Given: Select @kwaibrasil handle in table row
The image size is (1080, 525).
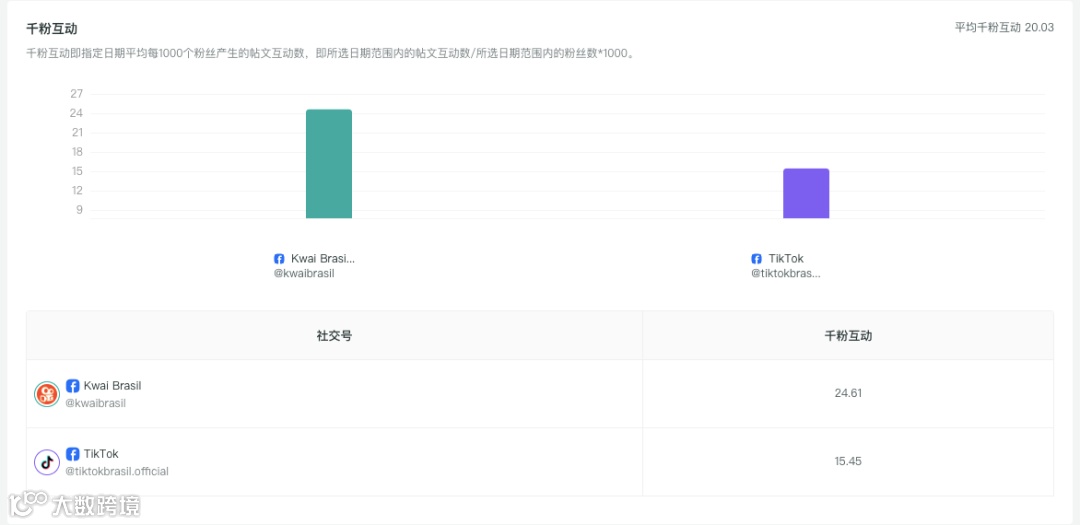Looking at the screenshot, I should click(96, 404).
